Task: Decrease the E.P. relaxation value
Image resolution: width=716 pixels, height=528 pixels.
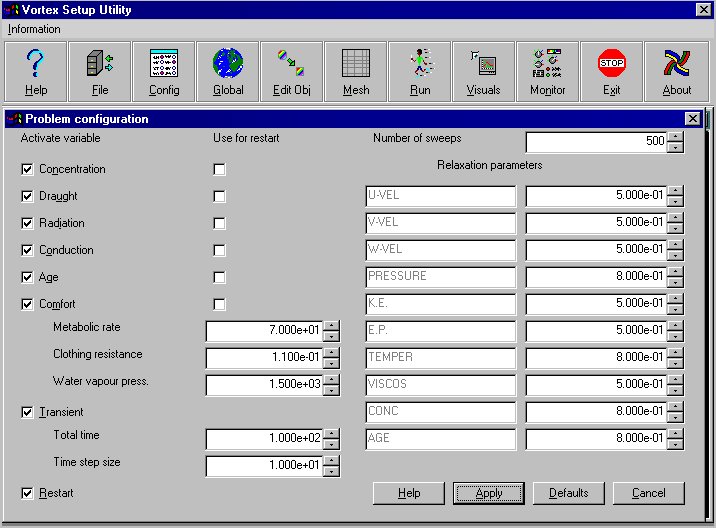Action: pos(675,336)
